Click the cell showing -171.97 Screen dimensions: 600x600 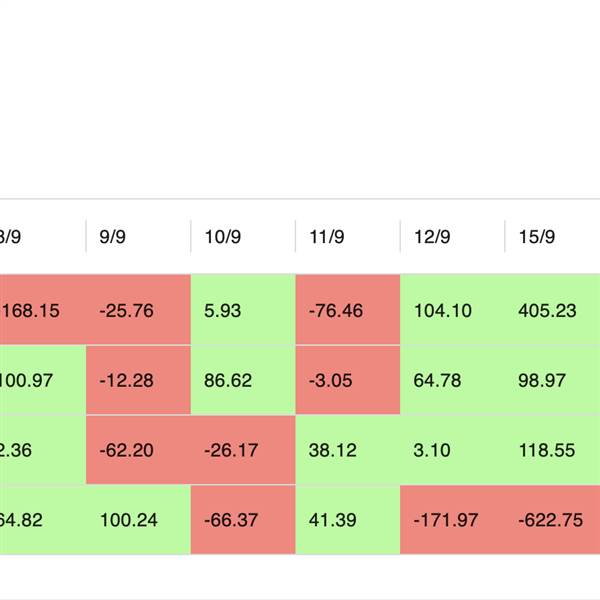tap(452, 520)
